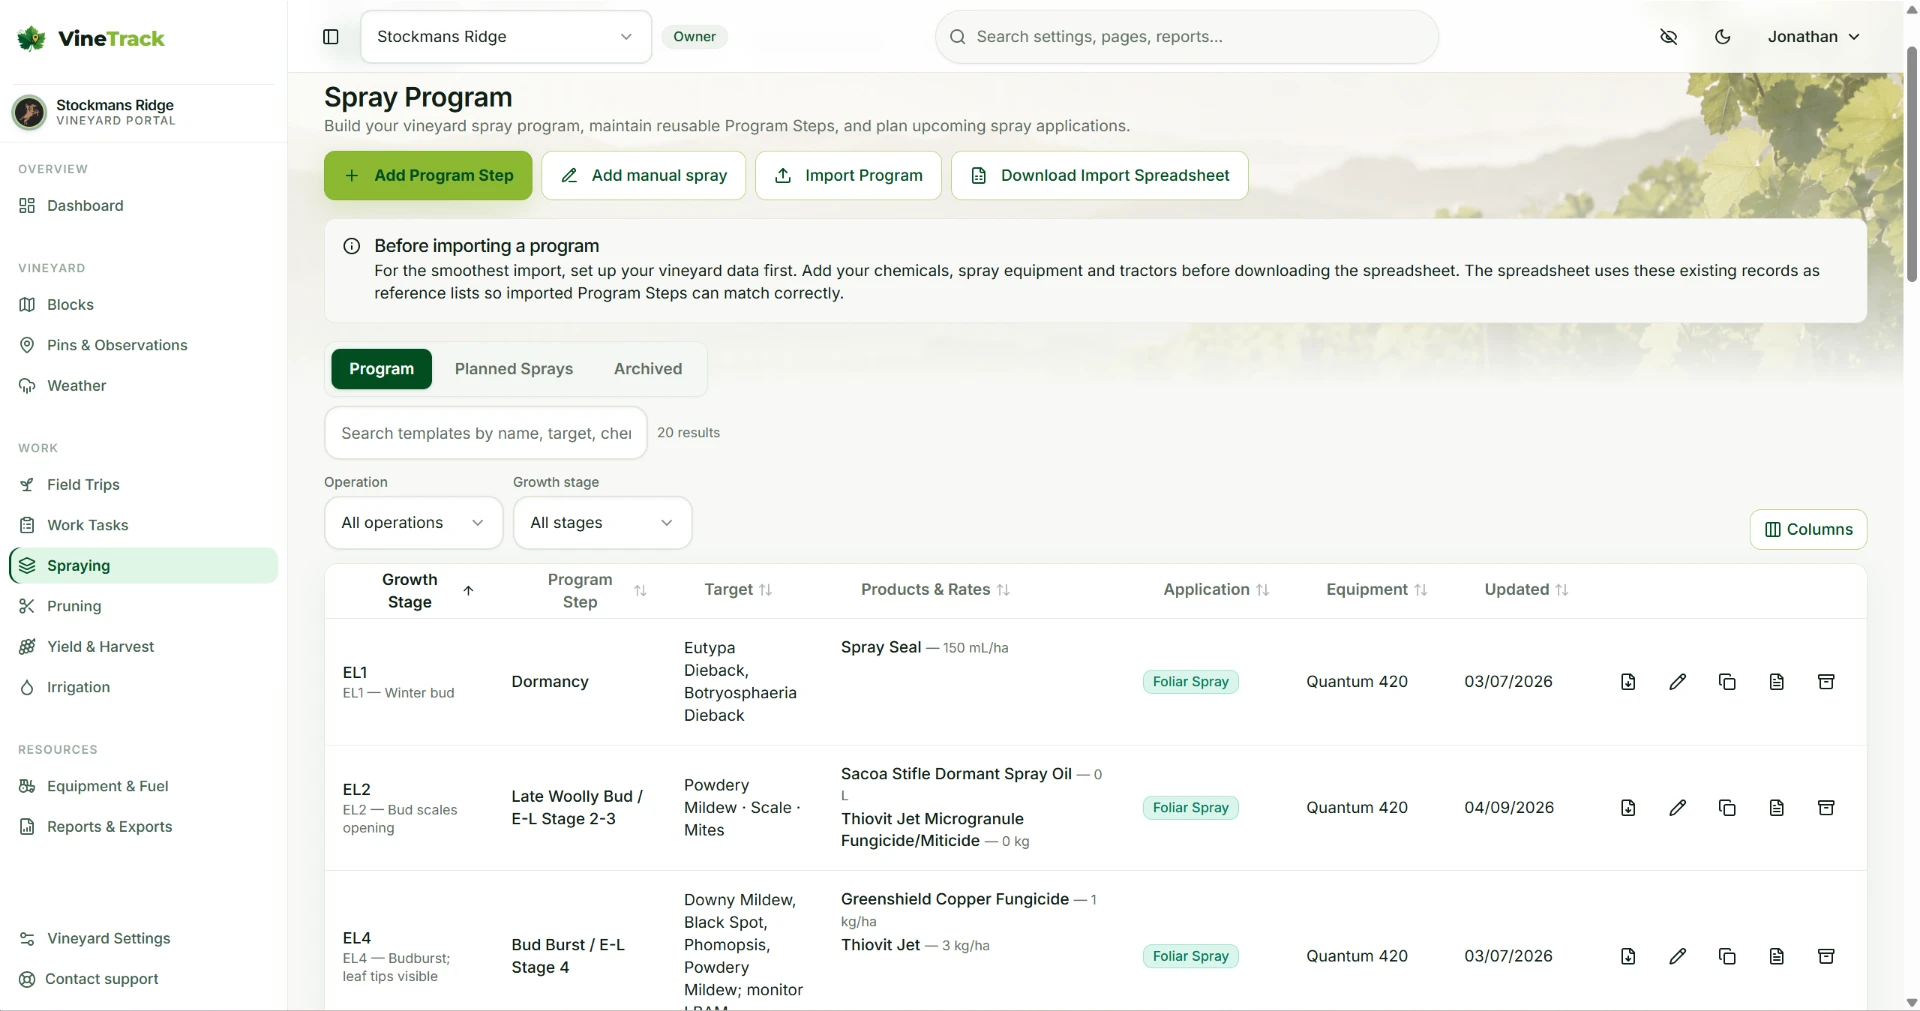
Task: Click the page vertical scrollbar
Action: [x=1912, y=165]
